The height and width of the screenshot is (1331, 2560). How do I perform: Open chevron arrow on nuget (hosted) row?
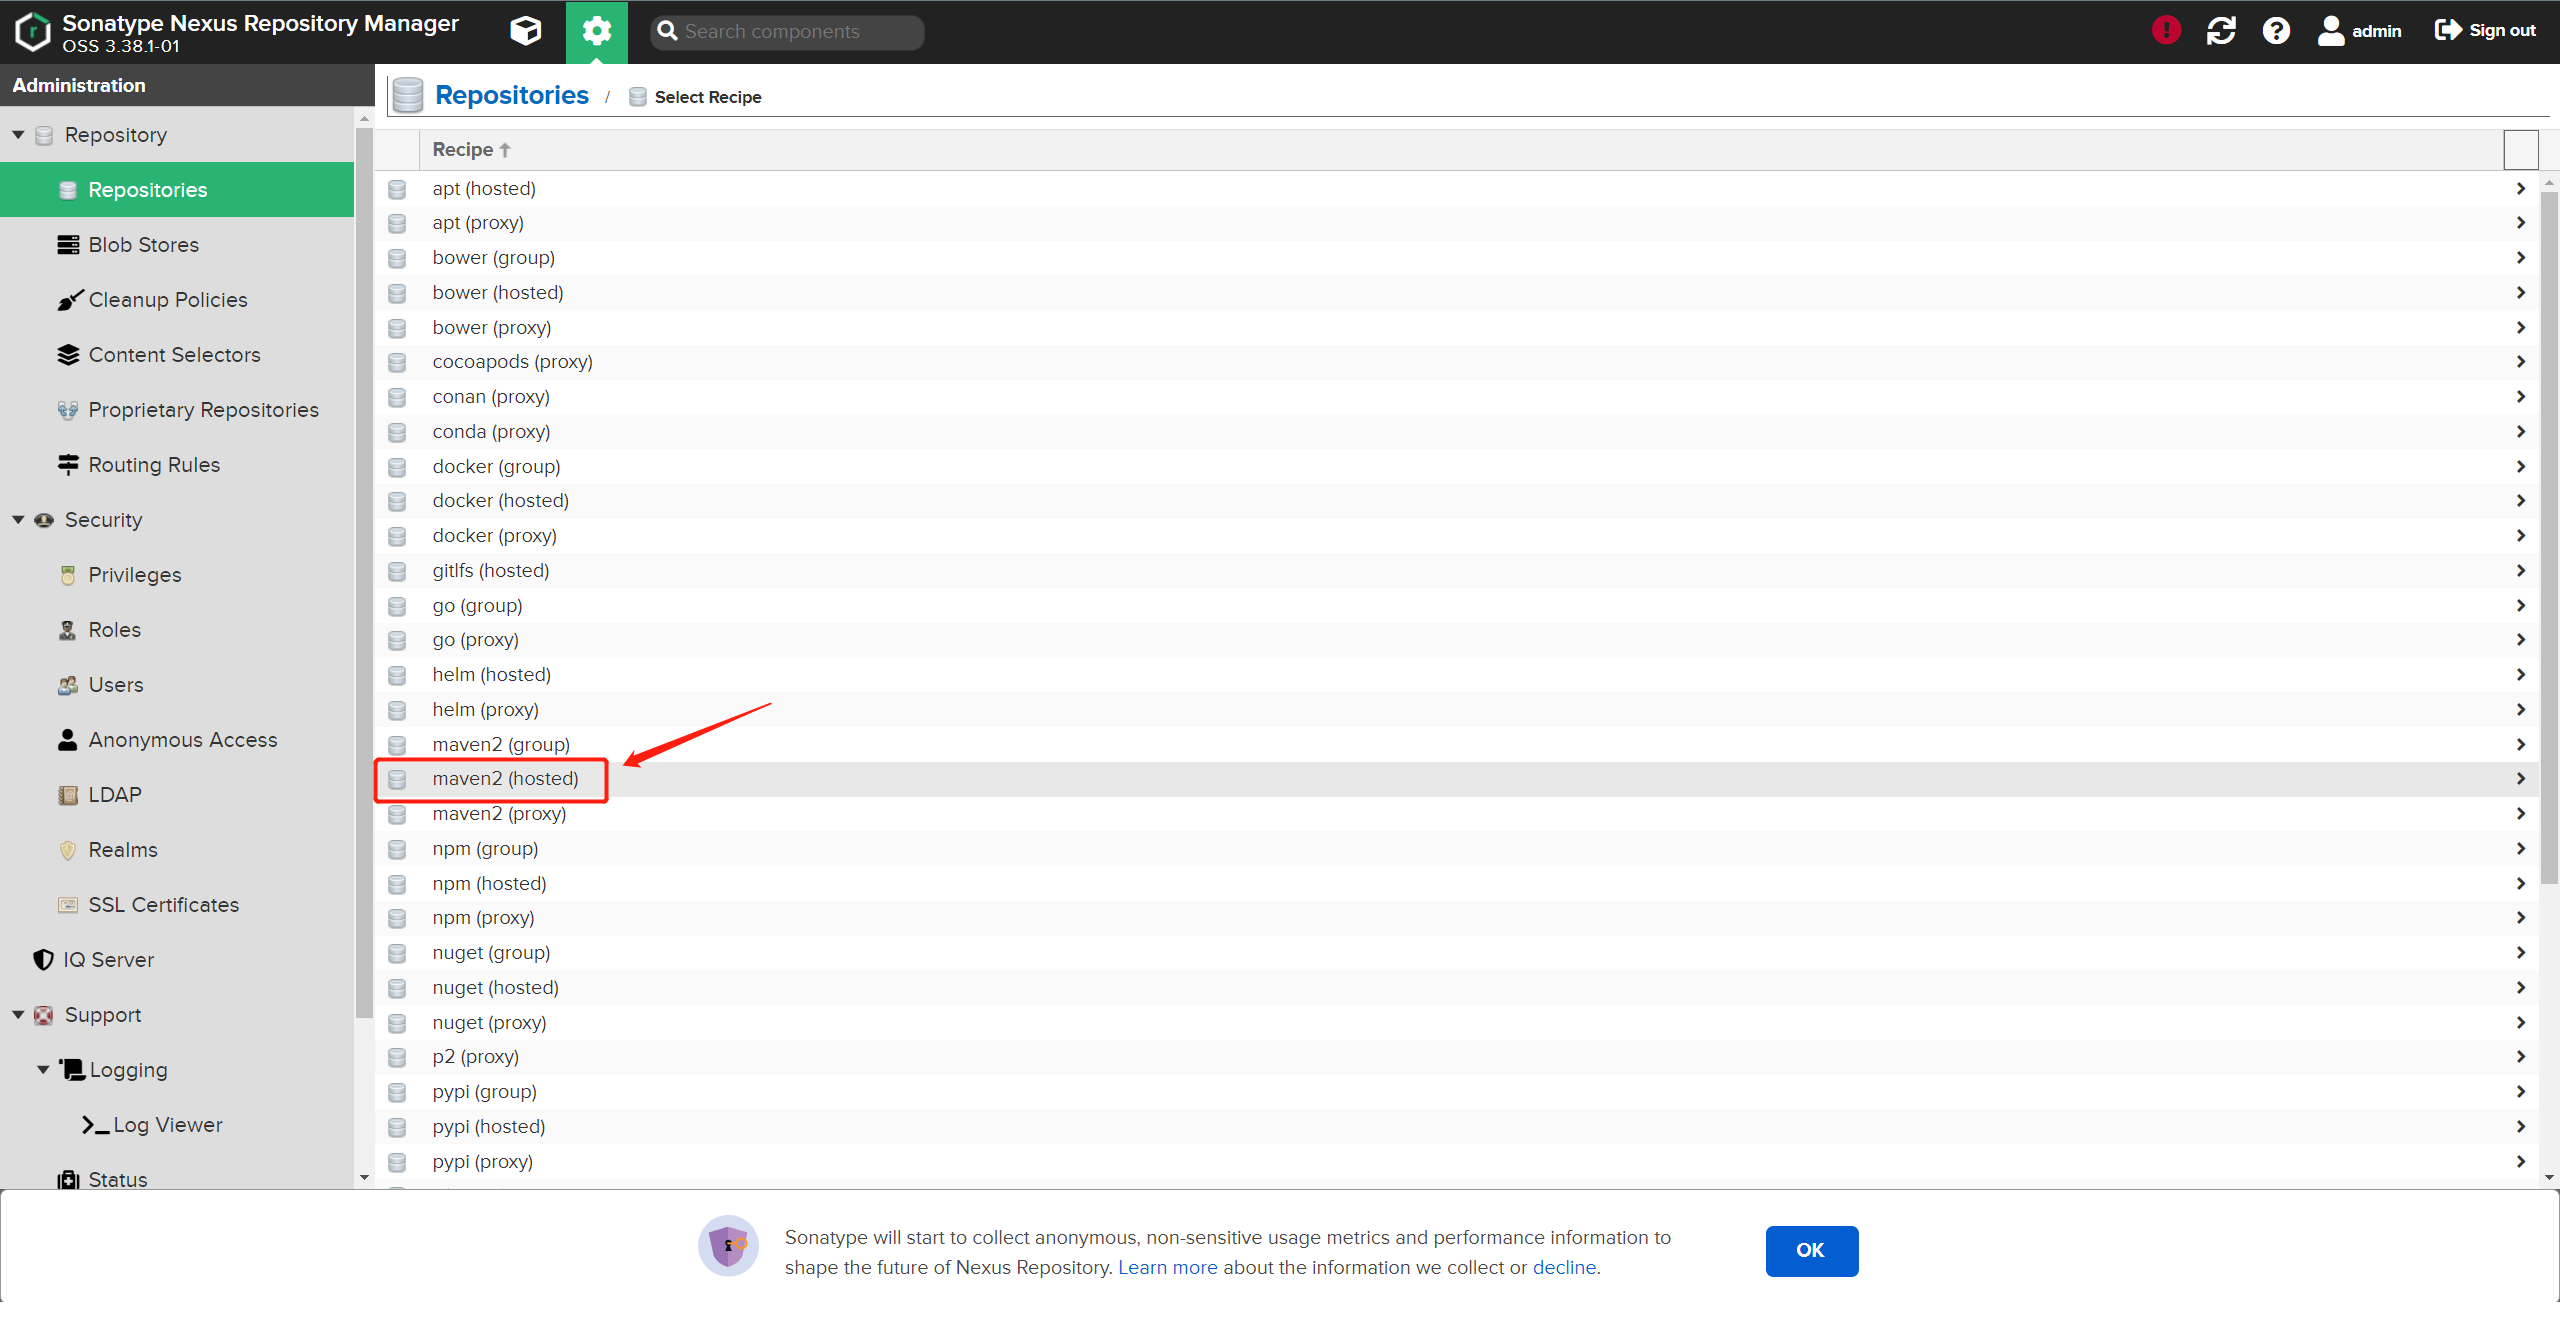click(x=2521, y=988)
